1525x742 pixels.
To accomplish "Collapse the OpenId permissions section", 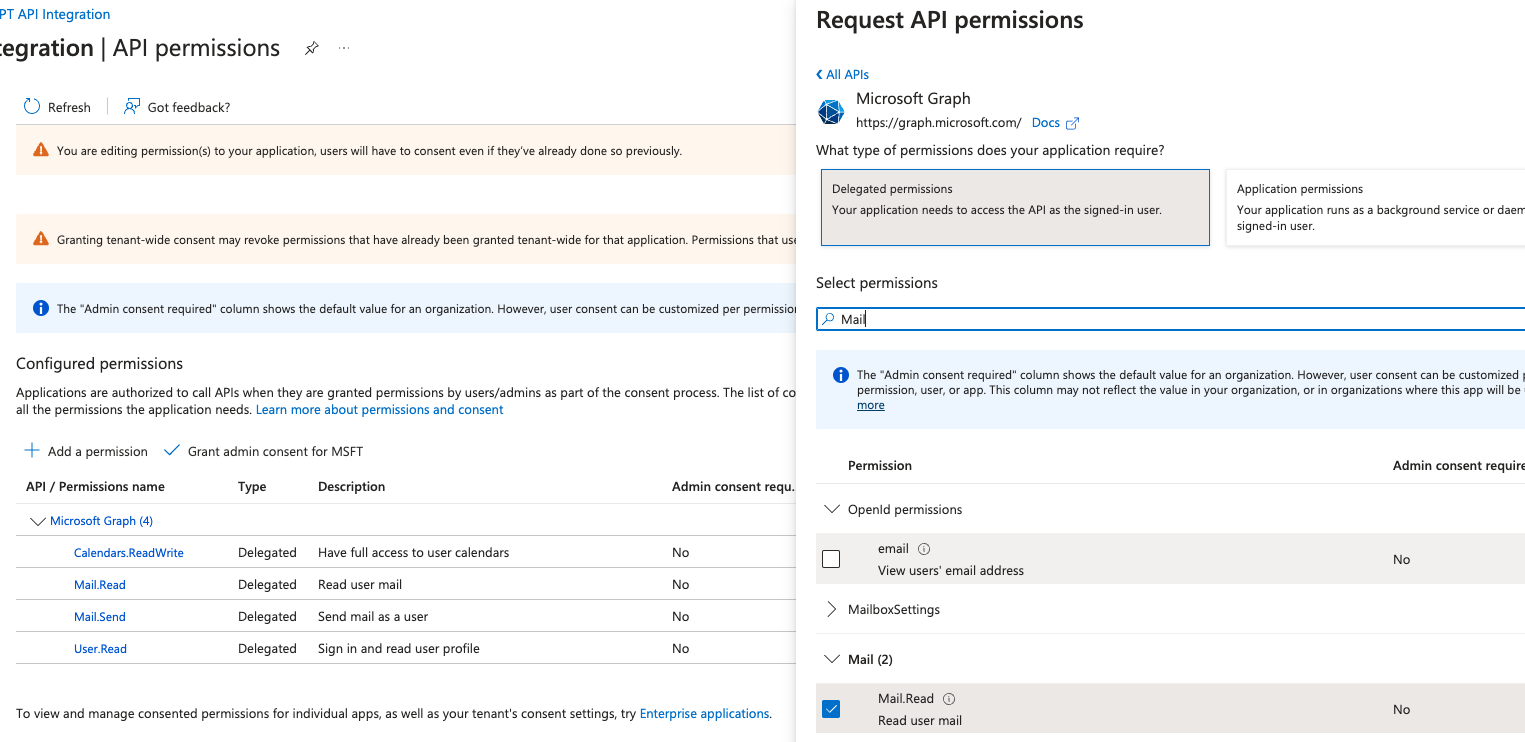I will point(832,509).
